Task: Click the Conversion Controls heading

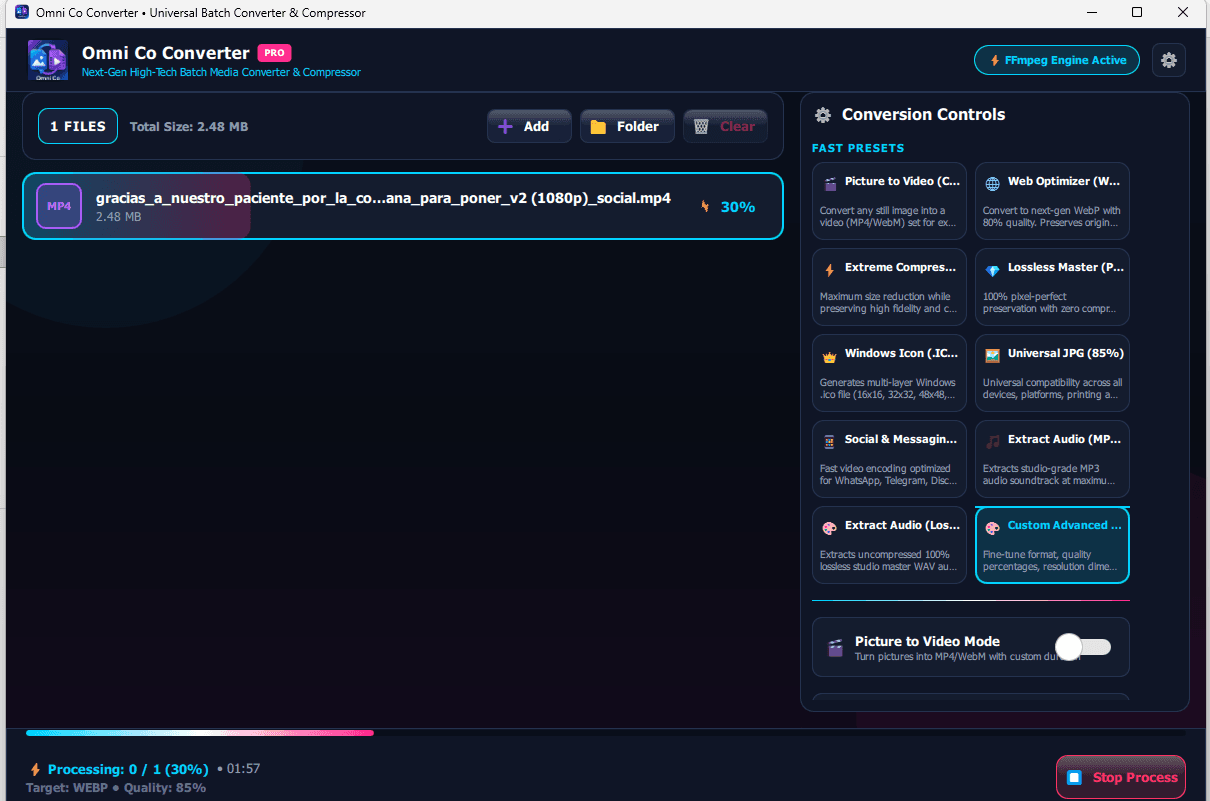Action: click(923, 115)
